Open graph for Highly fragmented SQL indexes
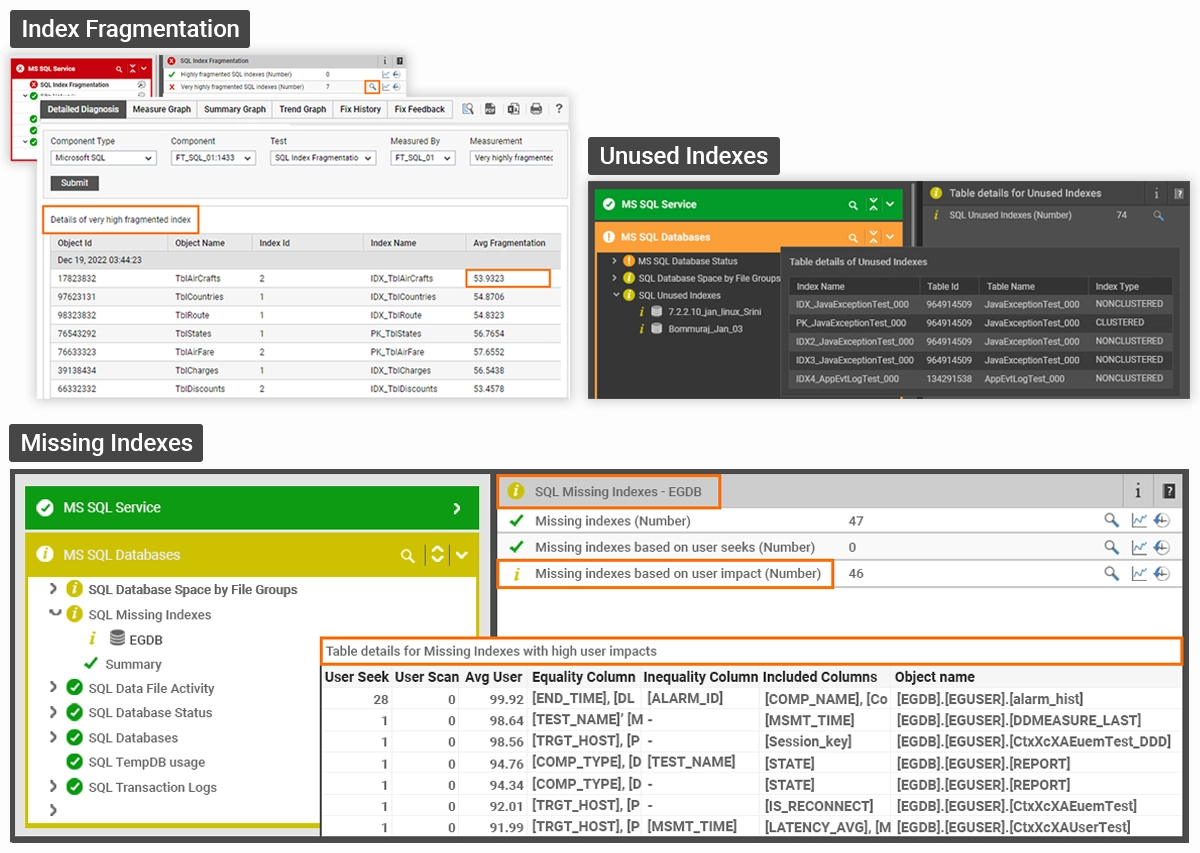 click(x=386, y=74)
